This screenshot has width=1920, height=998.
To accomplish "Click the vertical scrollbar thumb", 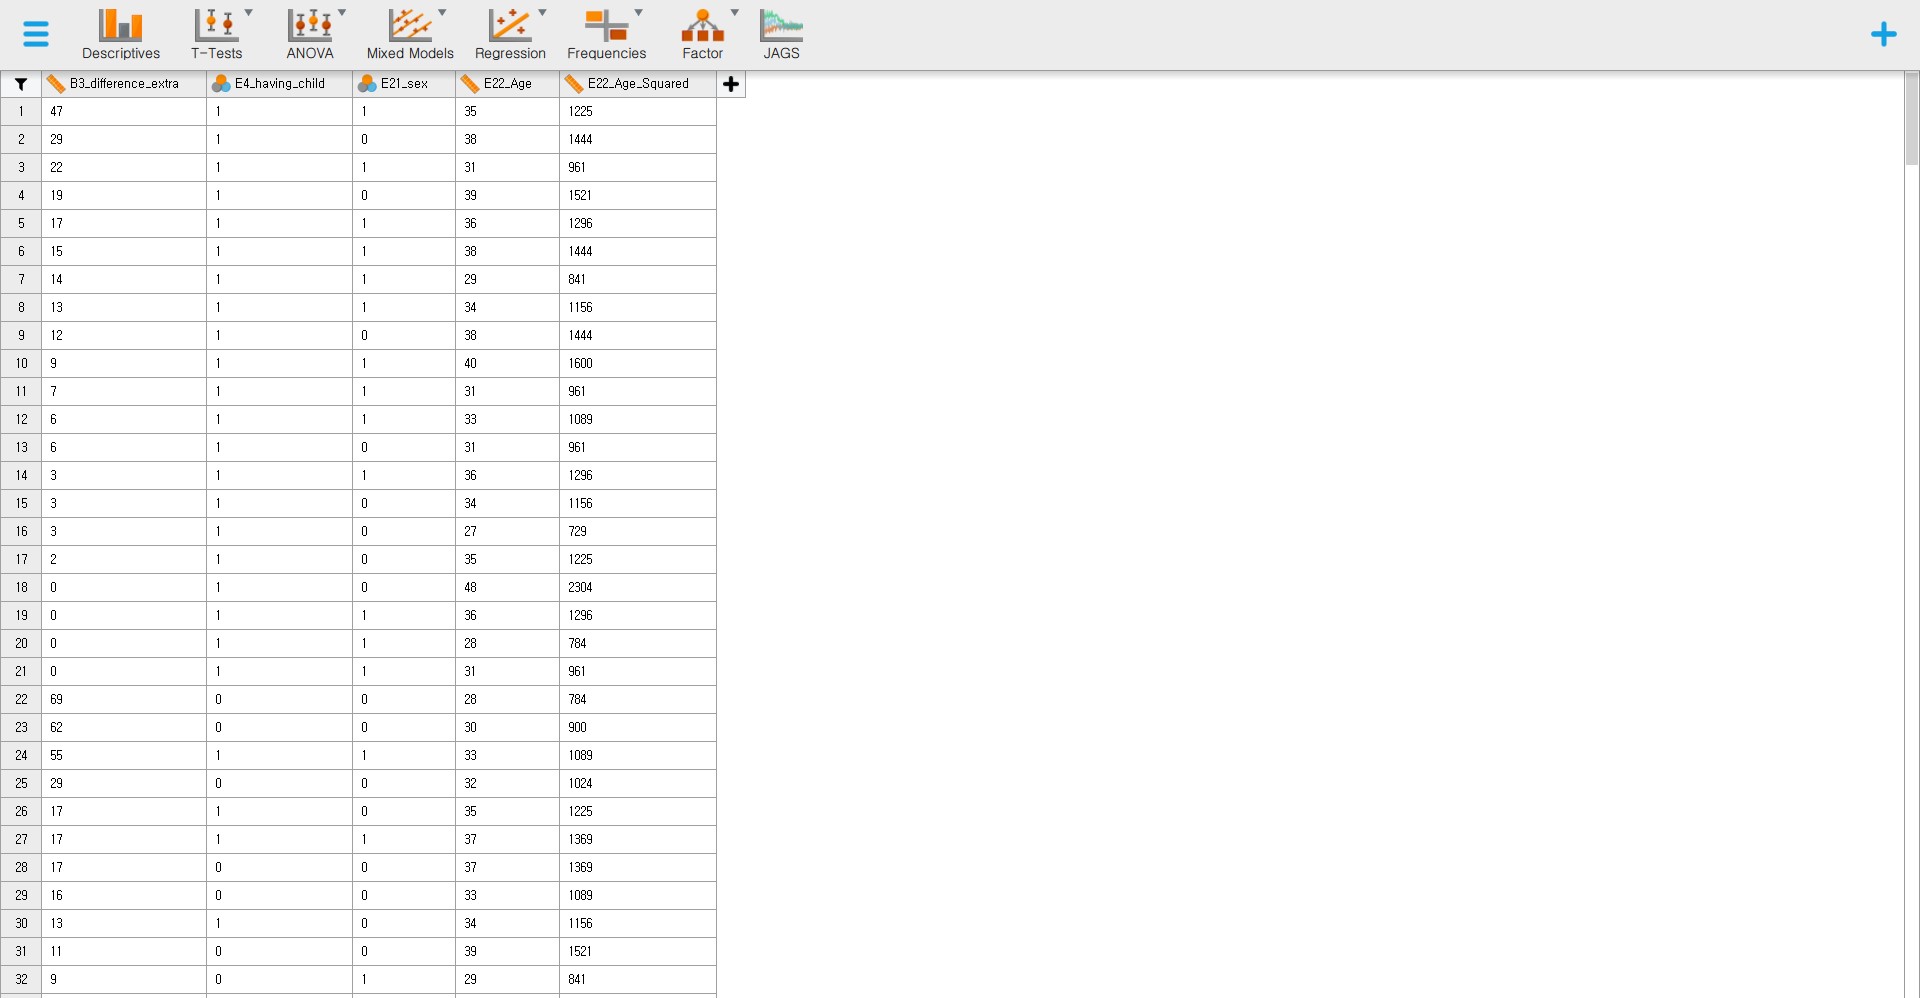I will (x=1911, y=120).
